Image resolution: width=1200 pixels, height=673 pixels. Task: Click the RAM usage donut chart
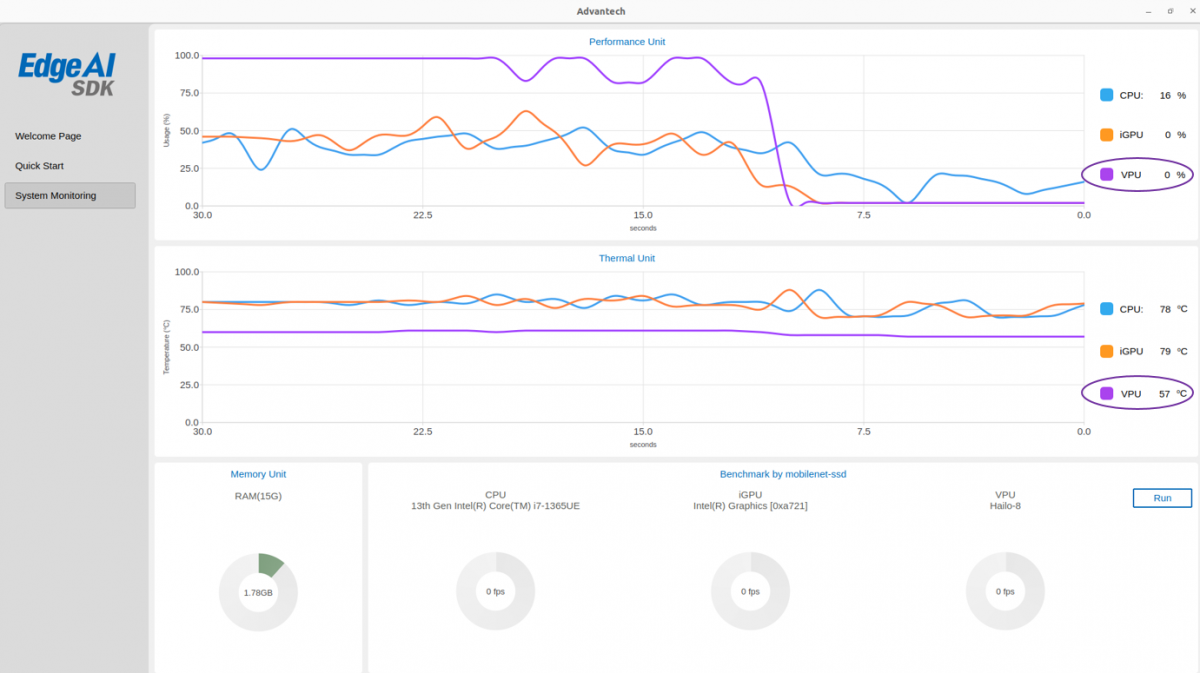tap(258, 592)
